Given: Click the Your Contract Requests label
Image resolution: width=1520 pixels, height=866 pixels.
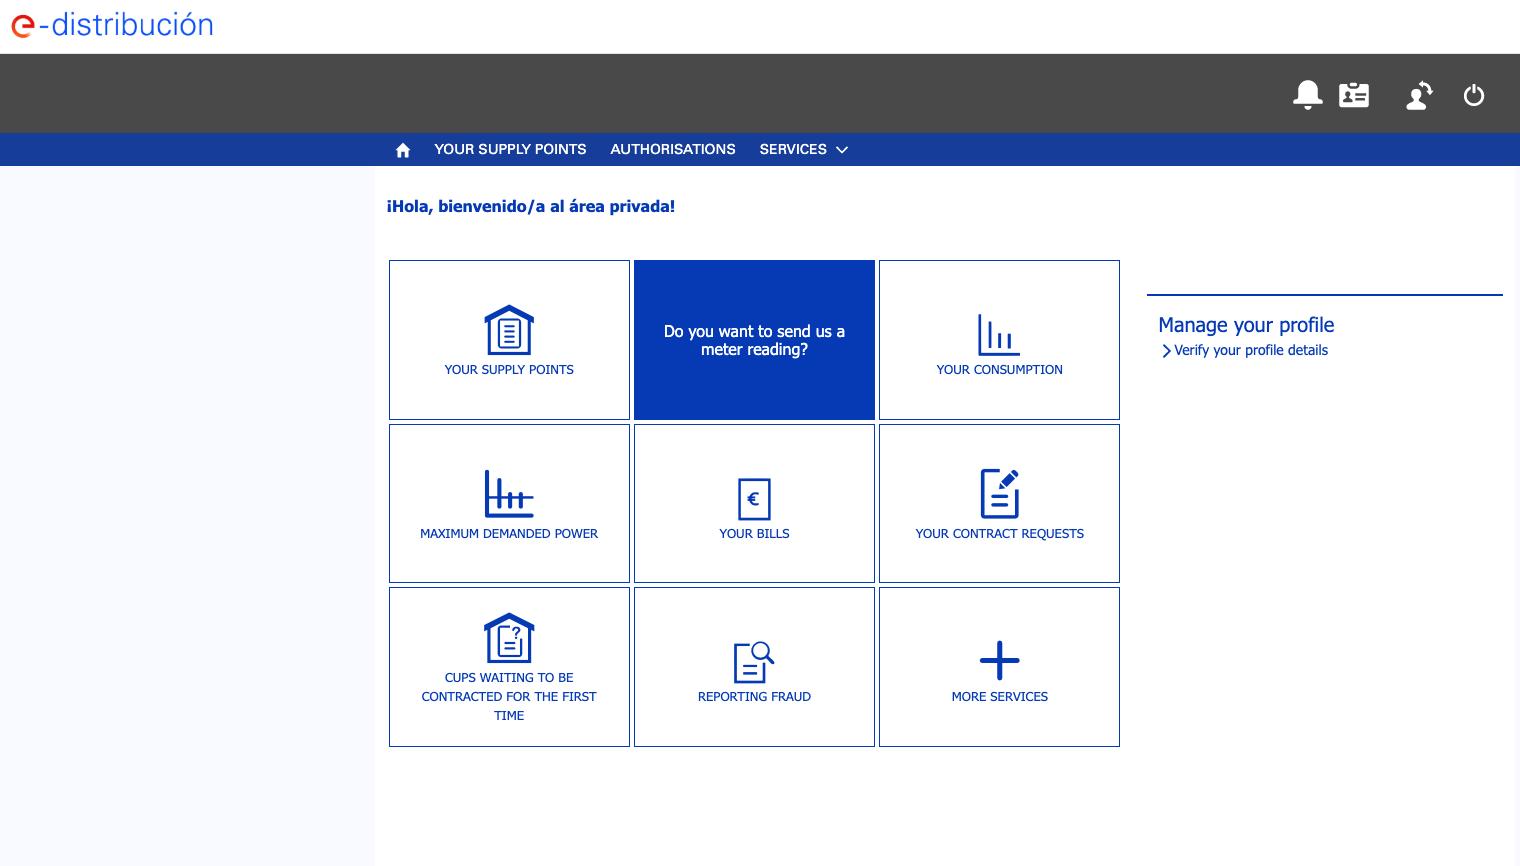Looking at the screenshot, I should pos(999,534).
